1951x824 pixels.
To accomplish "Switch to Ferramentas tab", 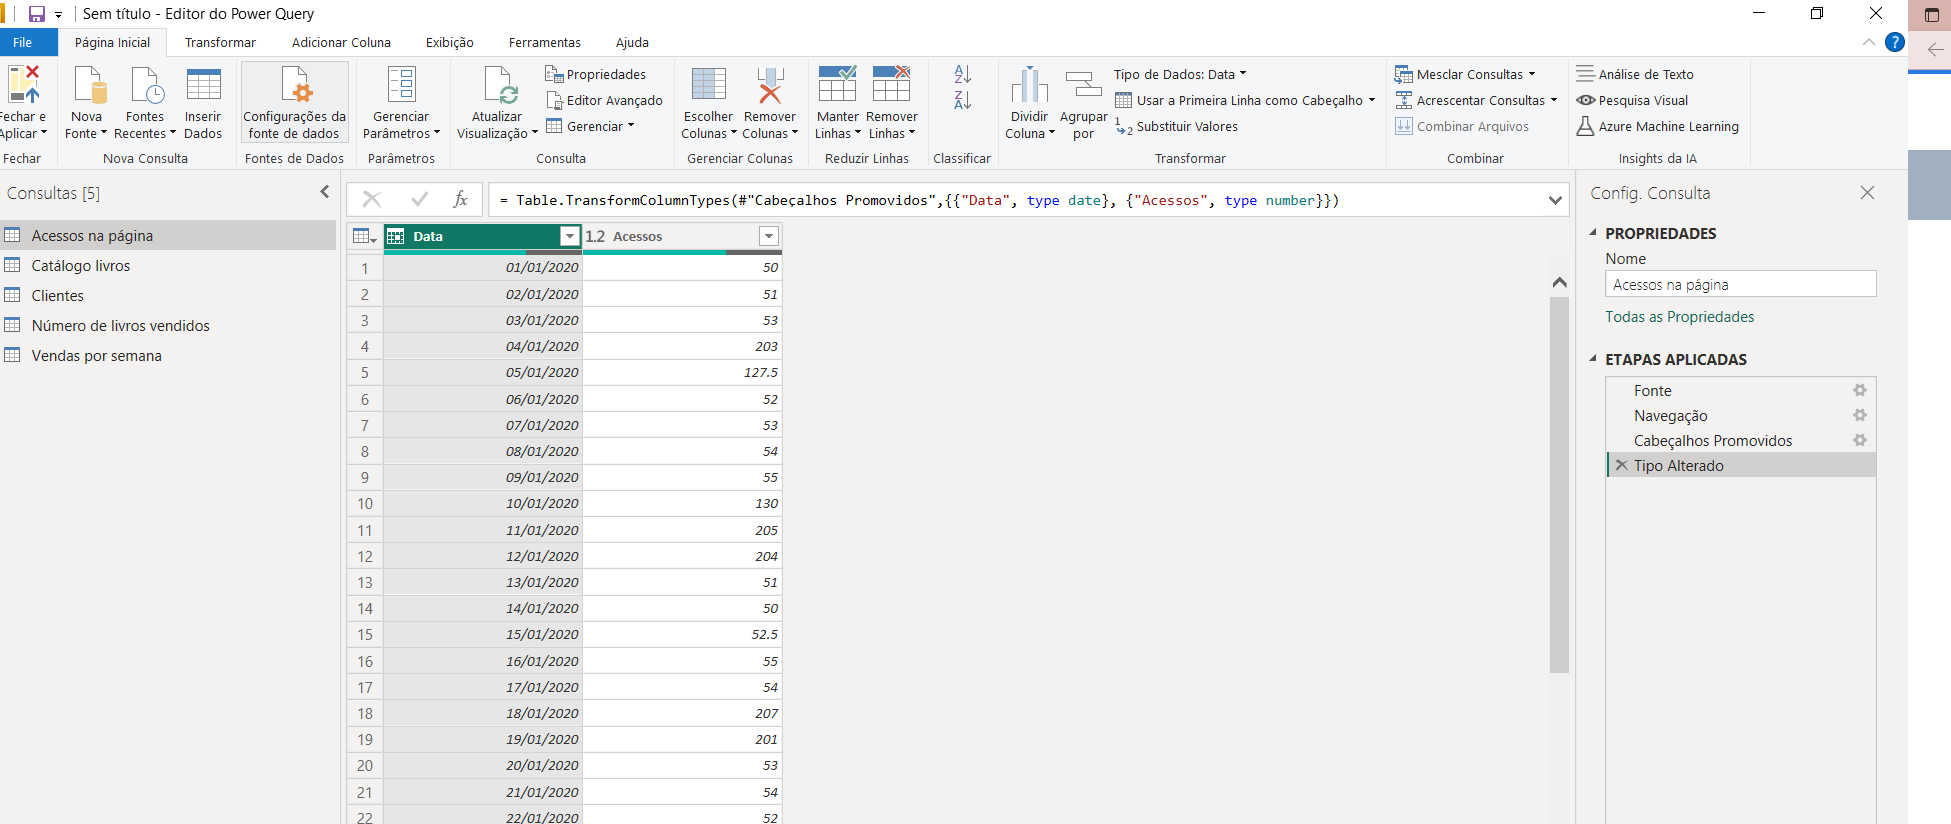I will [545, 42].
